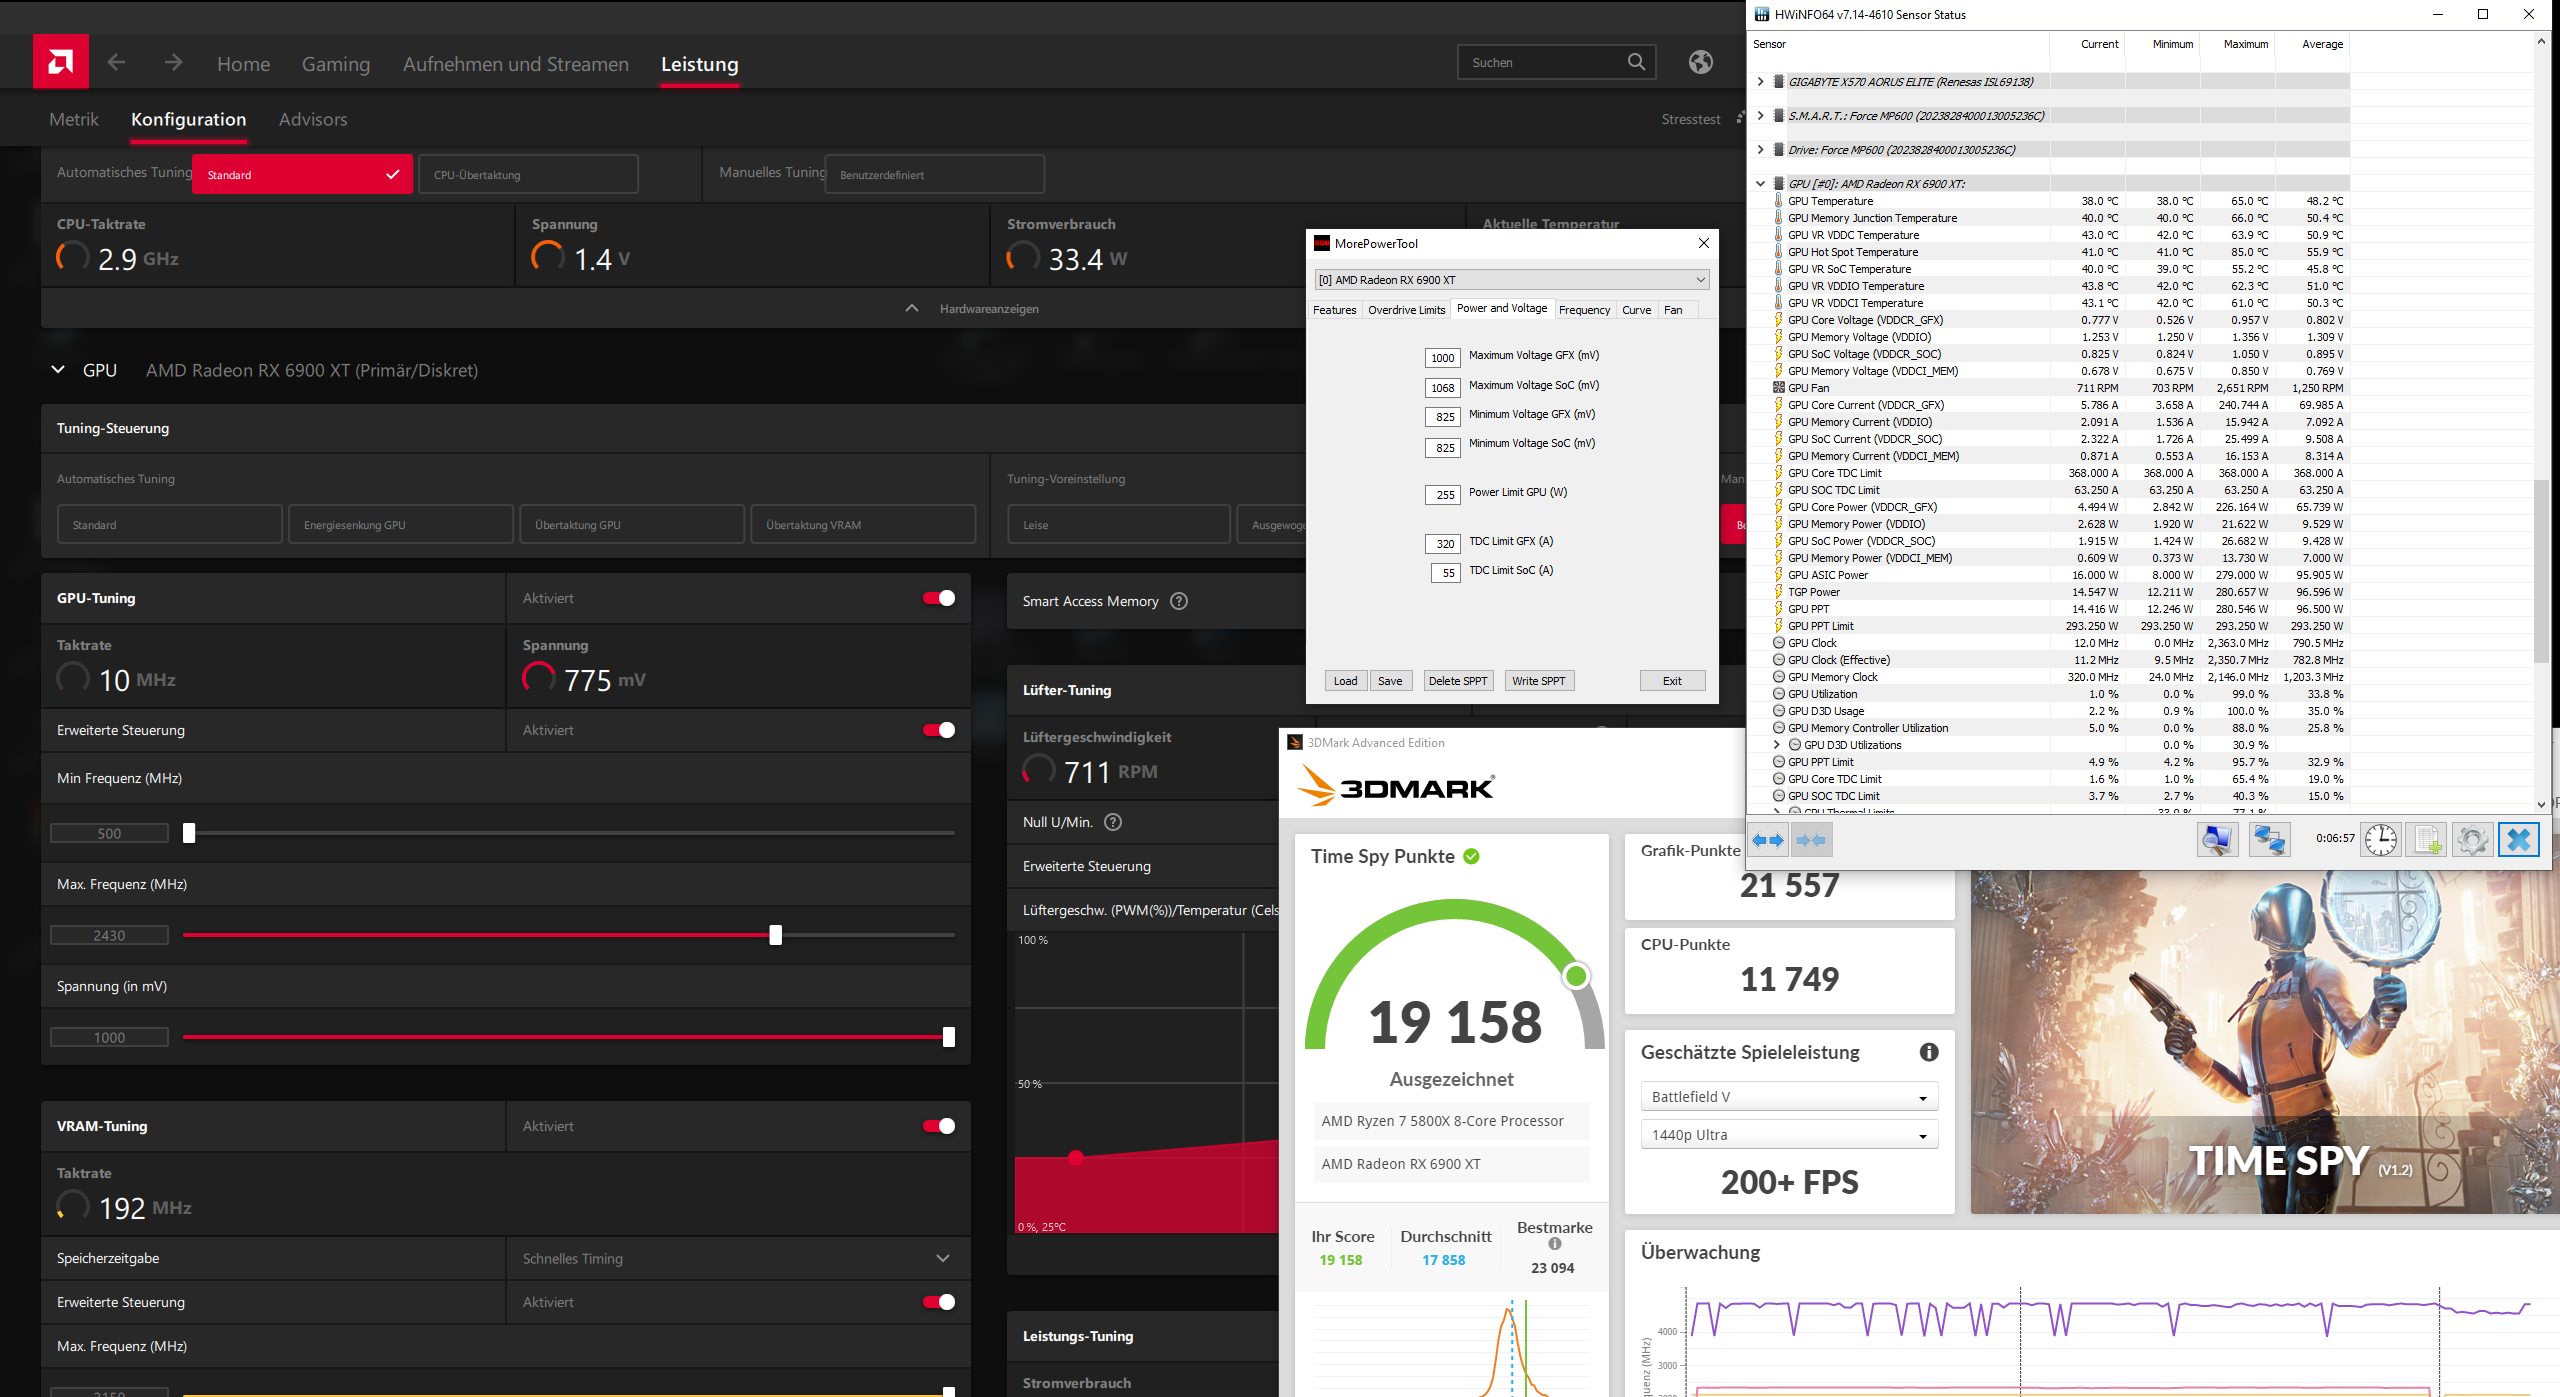
Task: Expand the GIGABYTE X570 AORUS ELITE sensor group
Action: (x=1761, y=82)
